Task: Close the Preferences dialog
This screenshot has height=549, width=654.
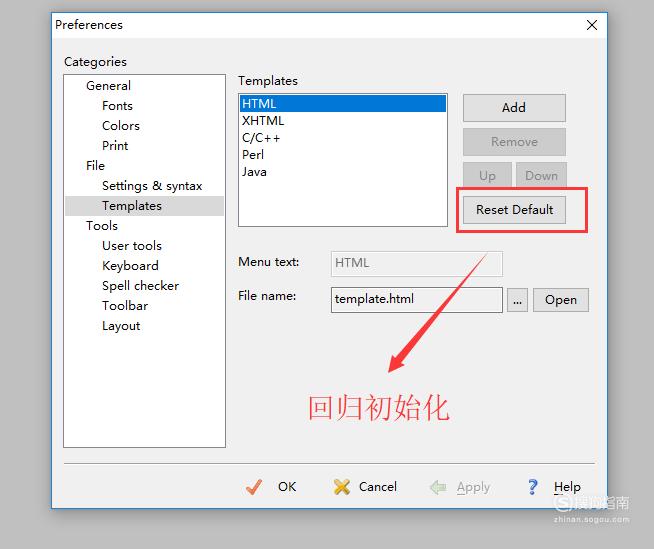Action: click(591, 25)
